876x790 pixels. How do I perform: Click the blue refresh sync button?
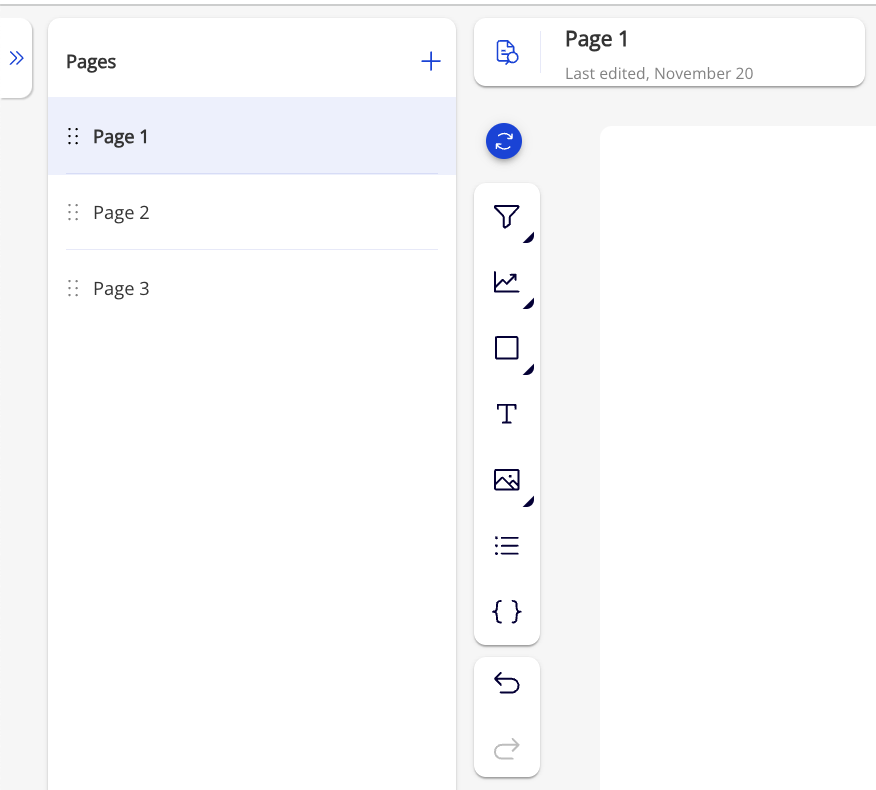click(x=504, y=142)
